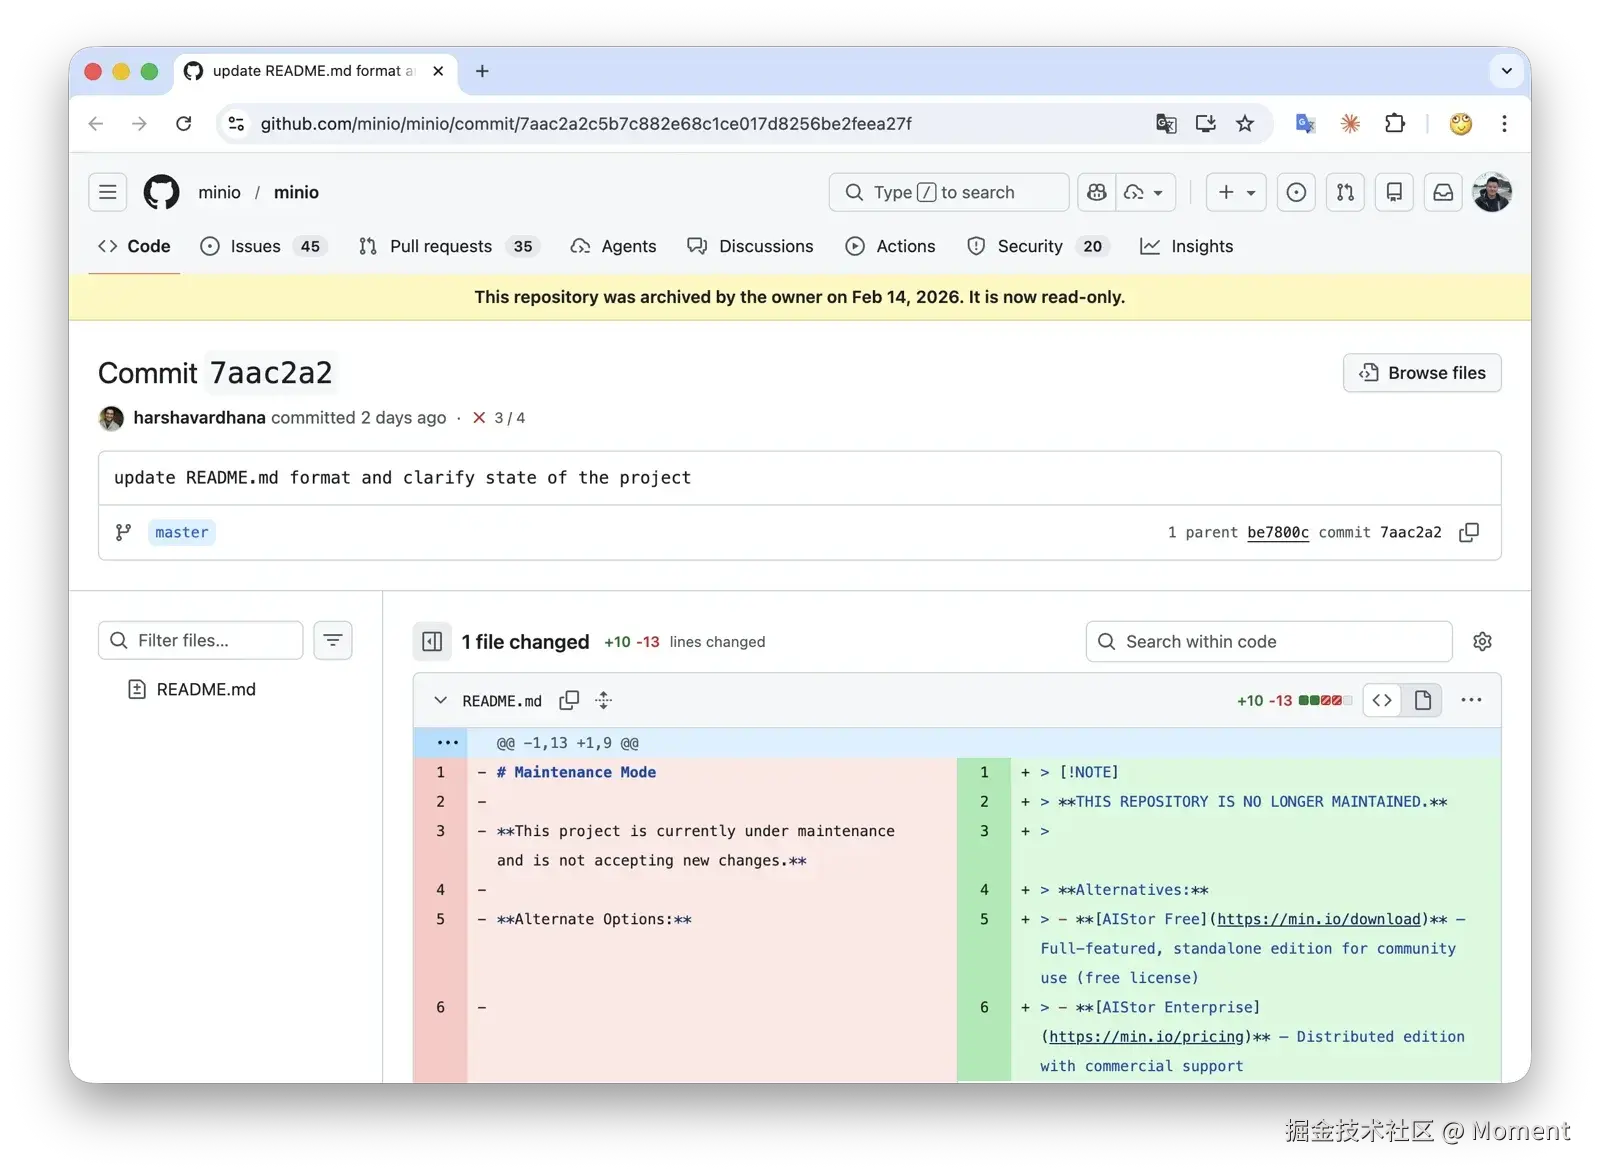Switch to the Discussions tab
Viewport: 1600px width, 1174px height.
tap(750, 246)
